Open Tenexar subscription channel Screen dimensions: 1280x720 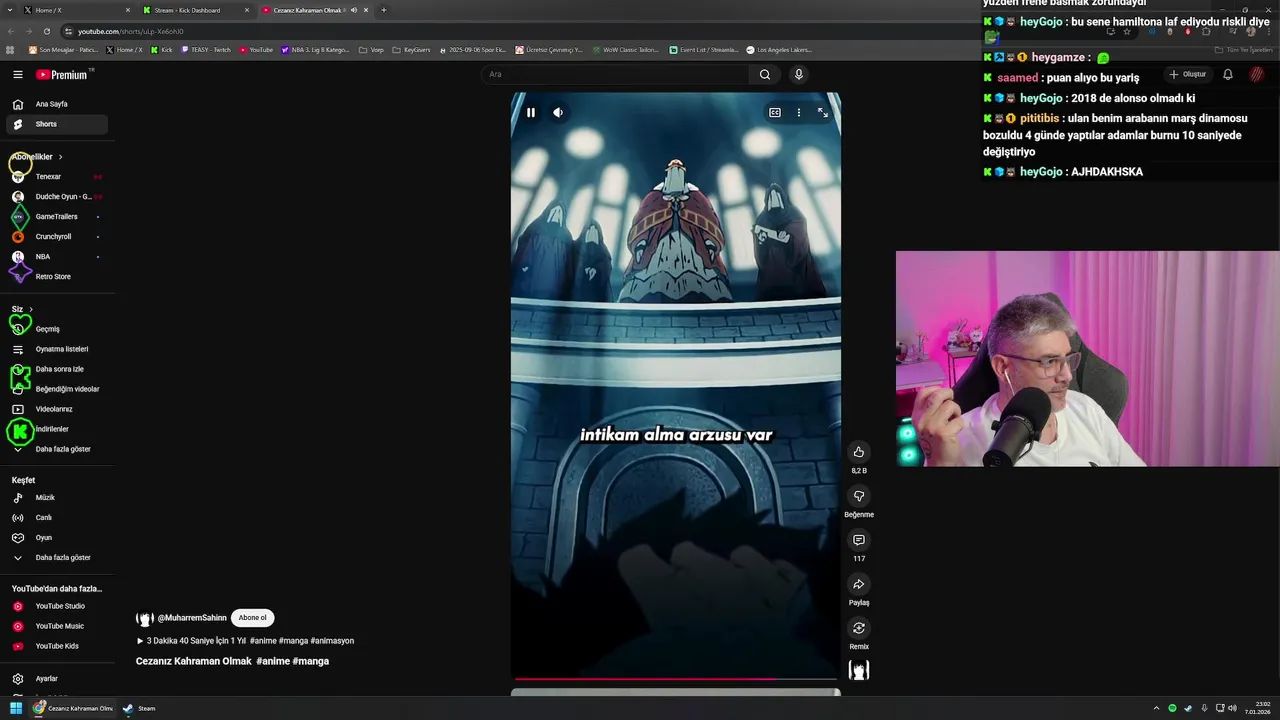57,177
